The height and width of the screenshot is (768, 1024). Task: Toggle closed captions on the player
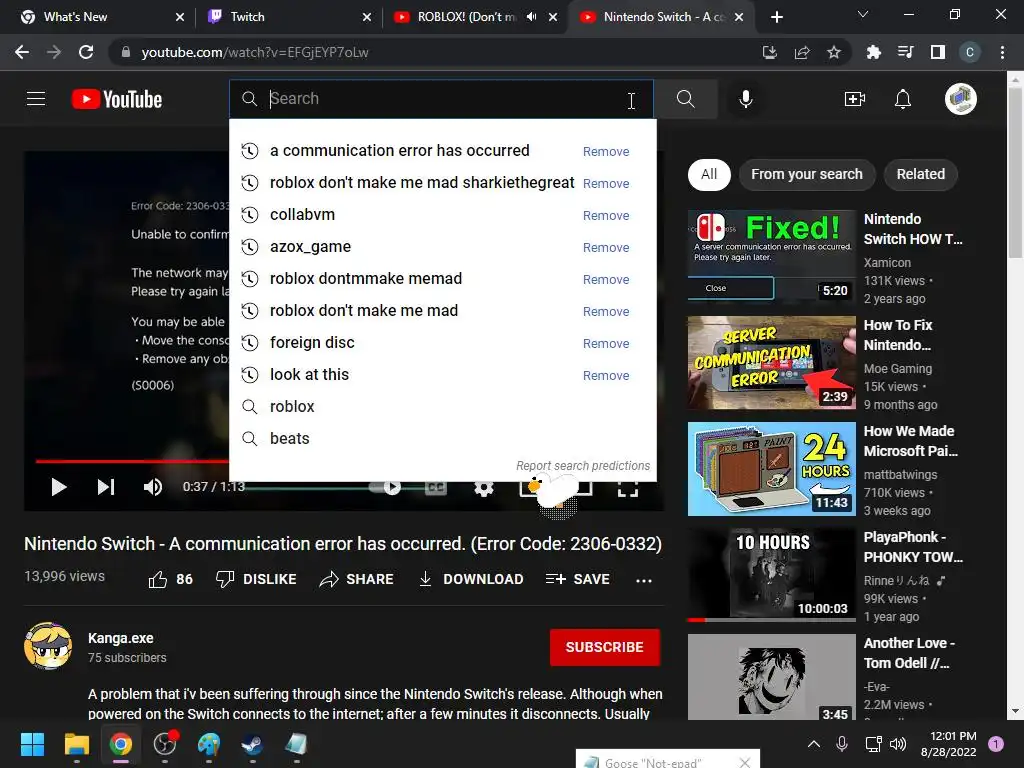pyautogui.click(x=436, y=487)
